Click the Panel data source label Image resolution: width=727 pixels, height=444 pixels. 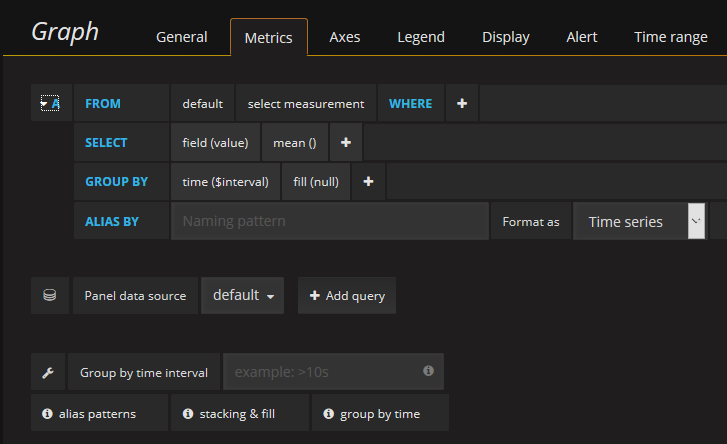135,296
